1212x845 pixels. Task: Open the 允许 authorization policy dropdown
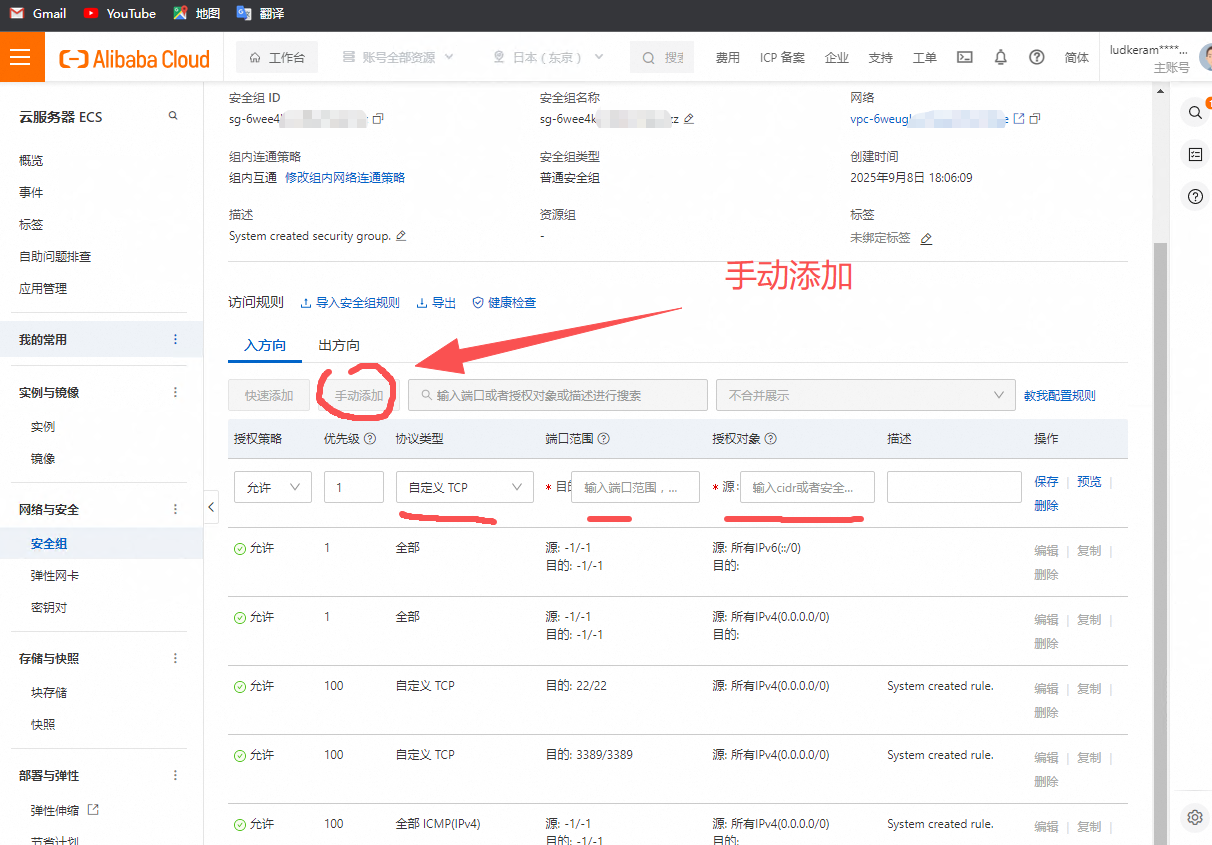273,487
